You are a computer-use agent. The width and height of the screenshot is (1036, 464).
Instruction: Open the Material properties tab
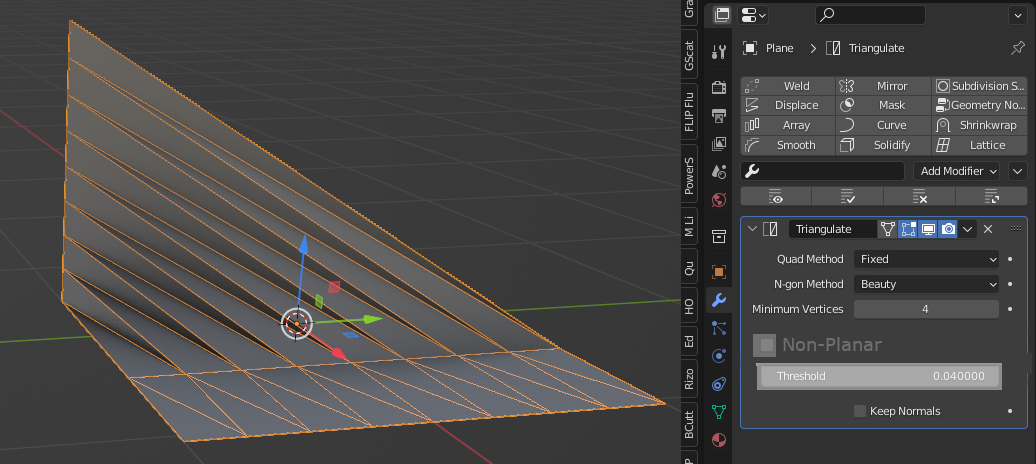(719, 440)
